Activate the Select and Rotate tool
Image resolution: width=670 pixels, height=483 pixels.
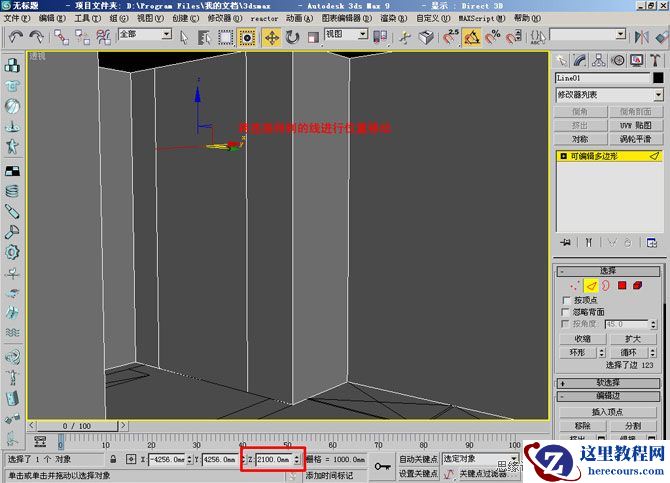pyautogui.click(x=293, y=38)
